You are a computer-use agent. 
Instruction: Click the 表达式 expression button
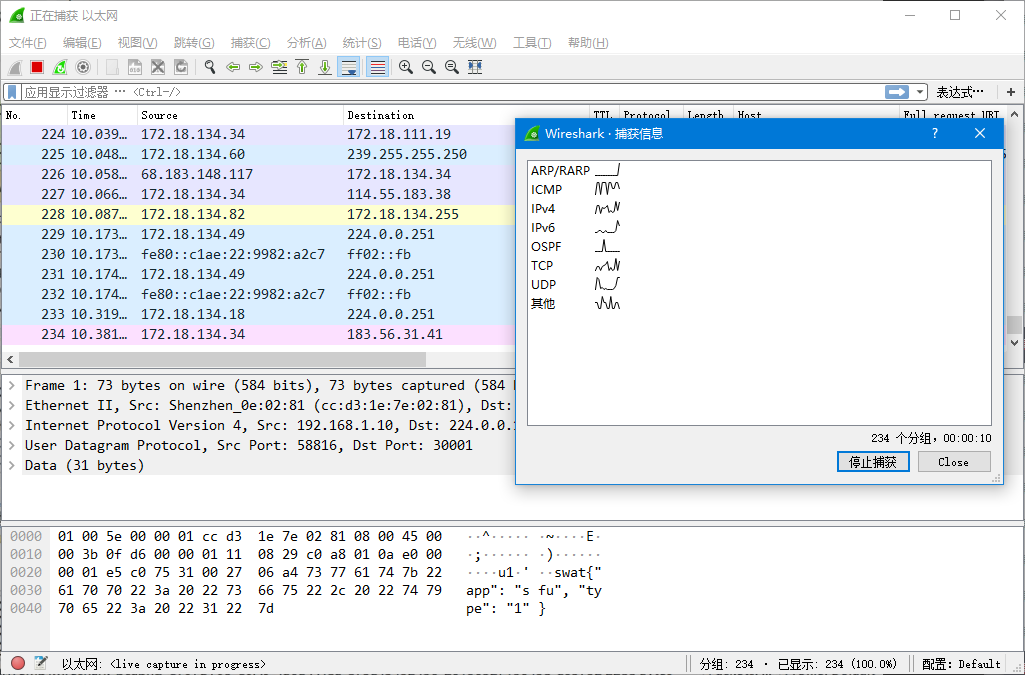pos(960,92)
